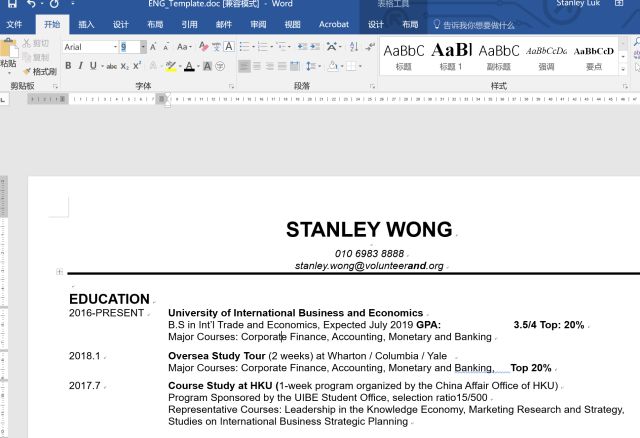Increase the font size with the grow A
This screenshot has height=438, width=640.
[x=153, y=47]
